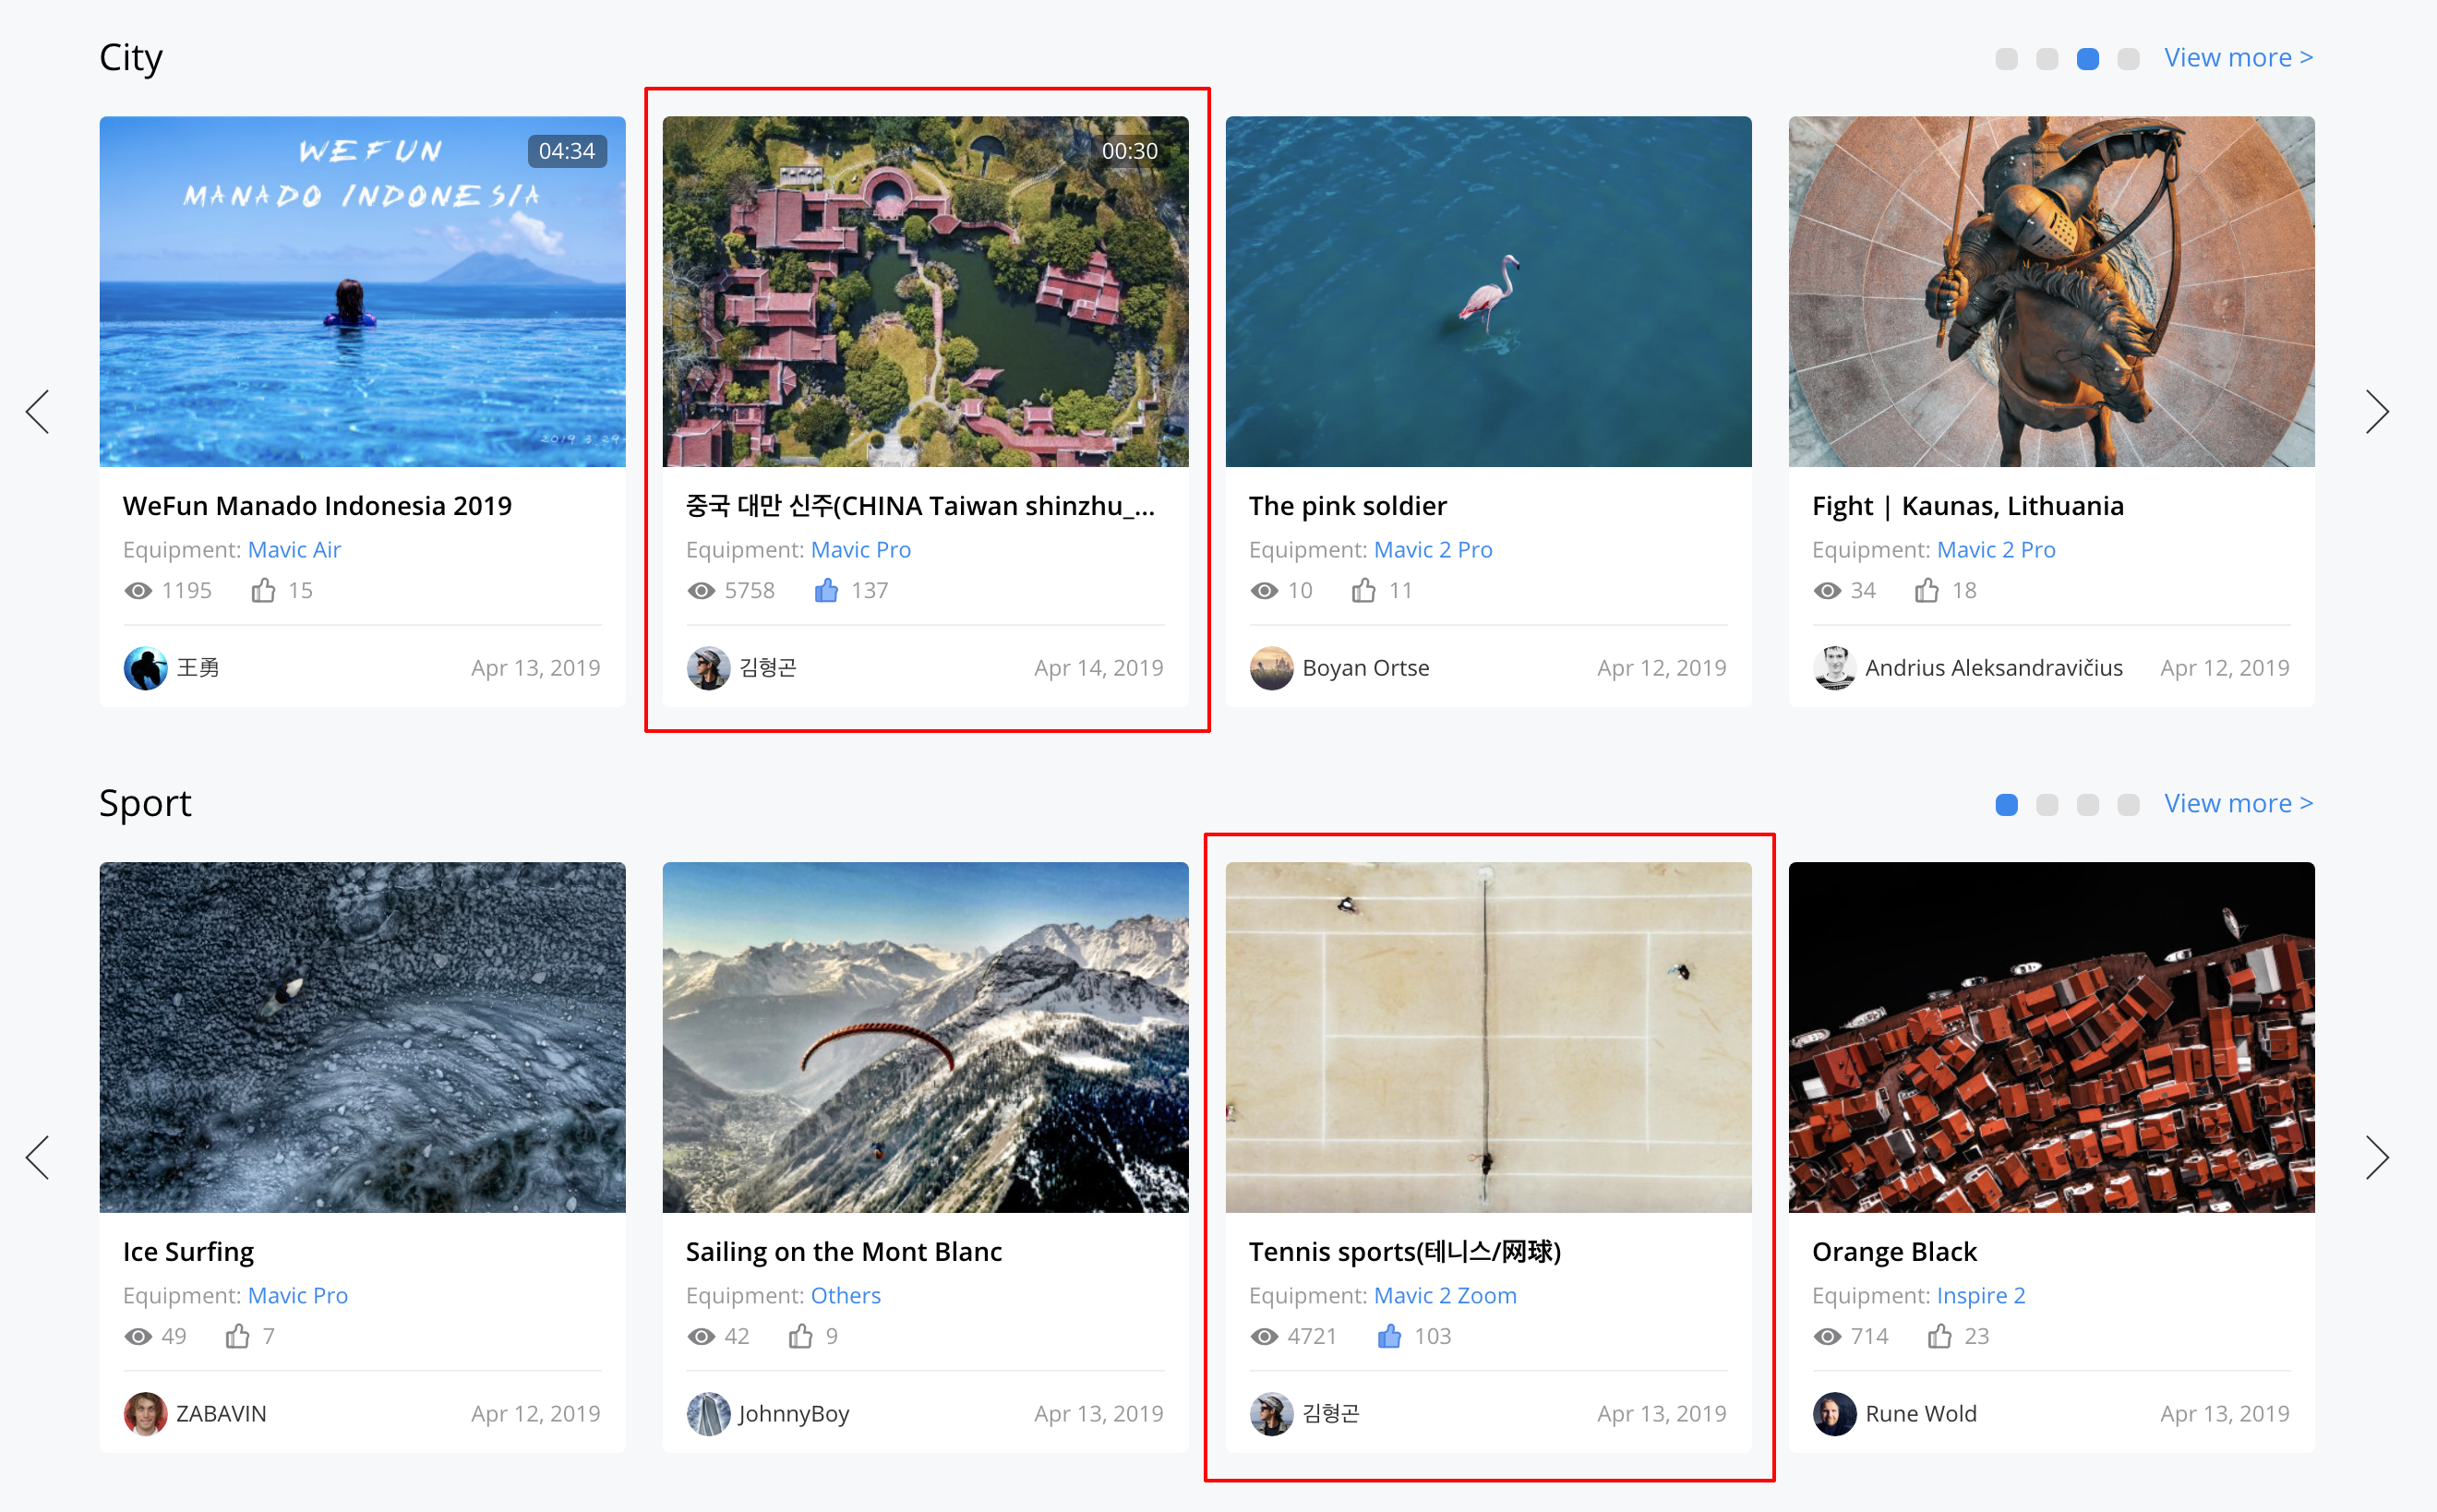Like Sailing on the Mont Blanc
Screen dimensions: 2437x1512
click(x=800, y=1336)
